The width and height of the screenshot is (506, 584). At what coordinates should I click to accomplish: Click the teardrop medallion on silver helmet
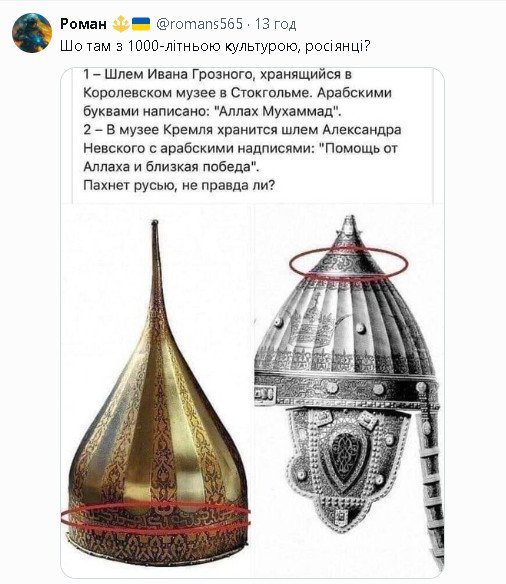coord(344,457)
